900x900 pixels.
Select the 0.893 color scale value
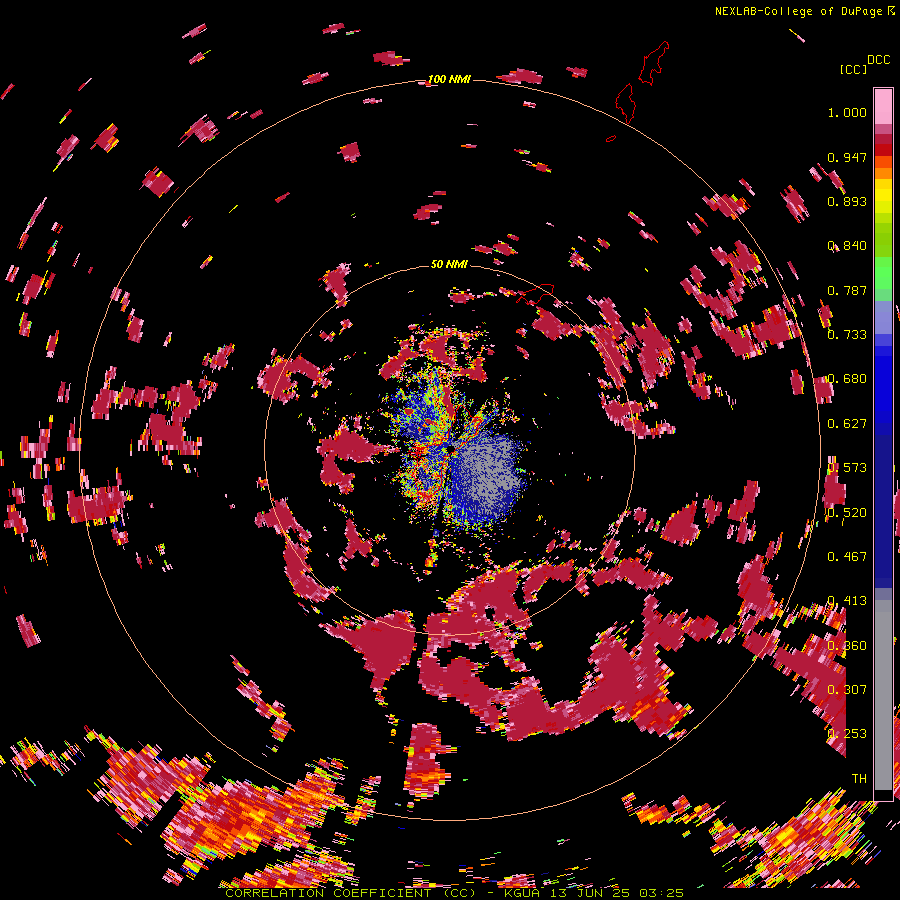coord(847,201)
